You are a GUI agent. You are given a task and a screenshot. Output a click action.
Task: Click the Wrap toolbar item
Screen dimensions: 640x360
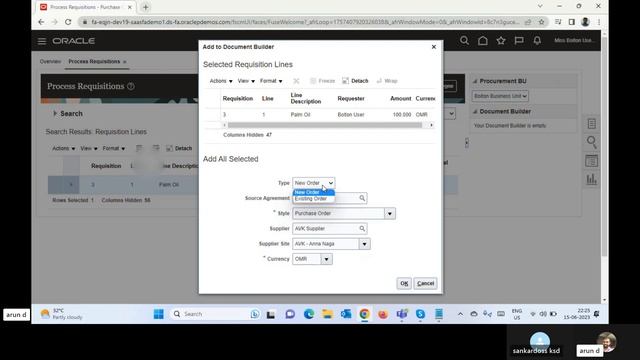coord(387,81)
